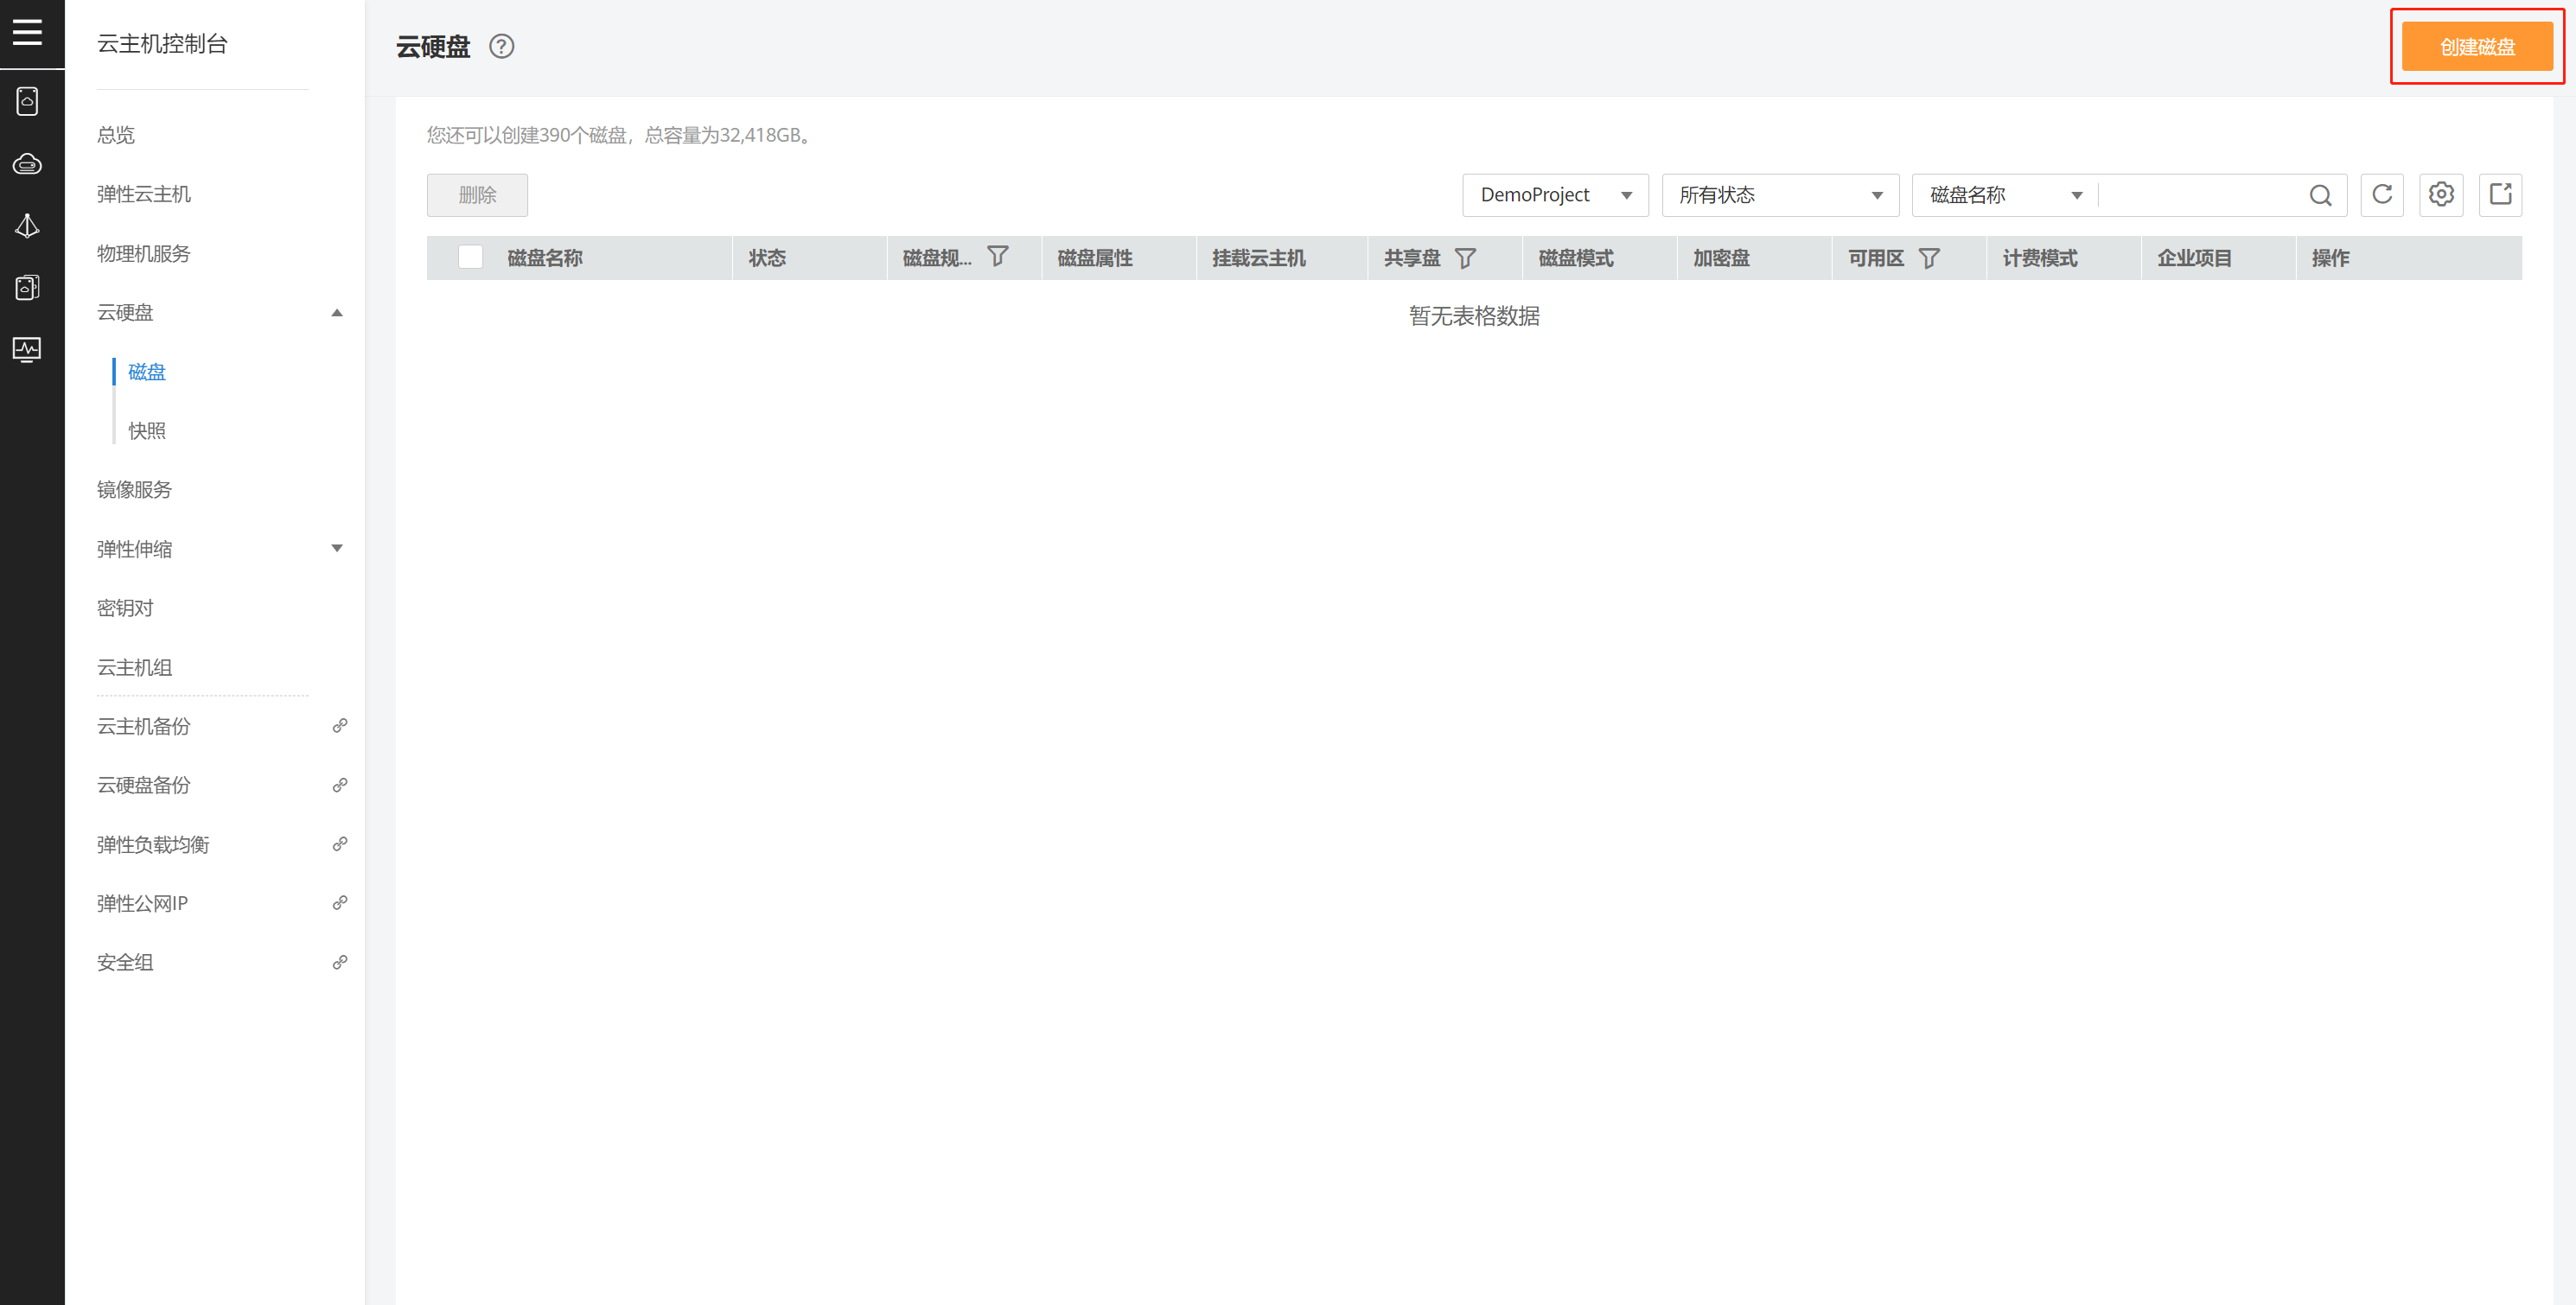Click the export list icon
Viewport: 2576px width, 1305px height.
[x=2499, y=194]
